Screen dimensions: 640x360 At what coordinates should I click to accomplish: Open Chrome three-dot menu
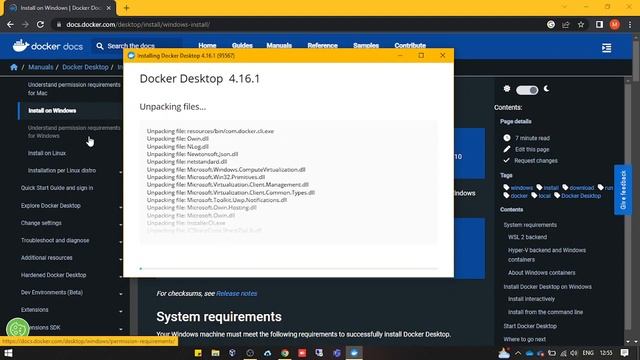(x=630, y=24)
